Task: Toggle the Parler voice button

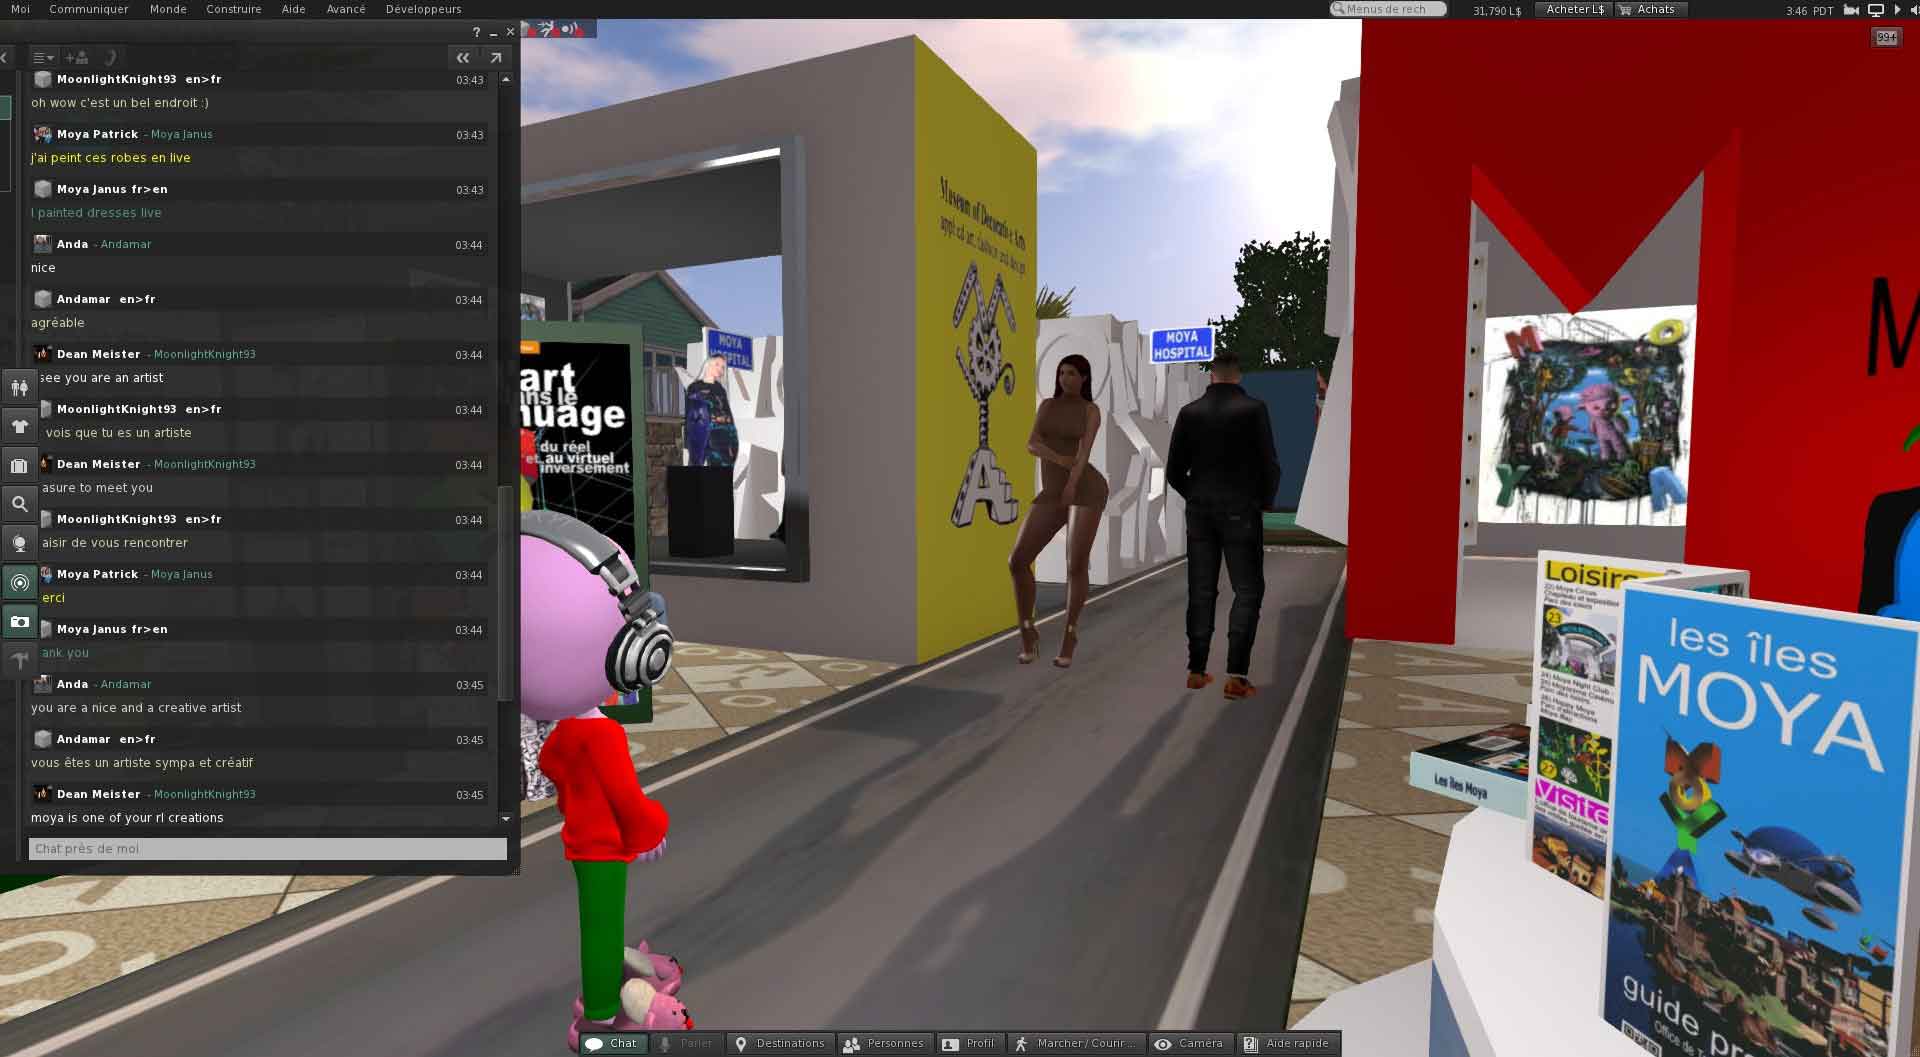Action: tap(685, 1043)
